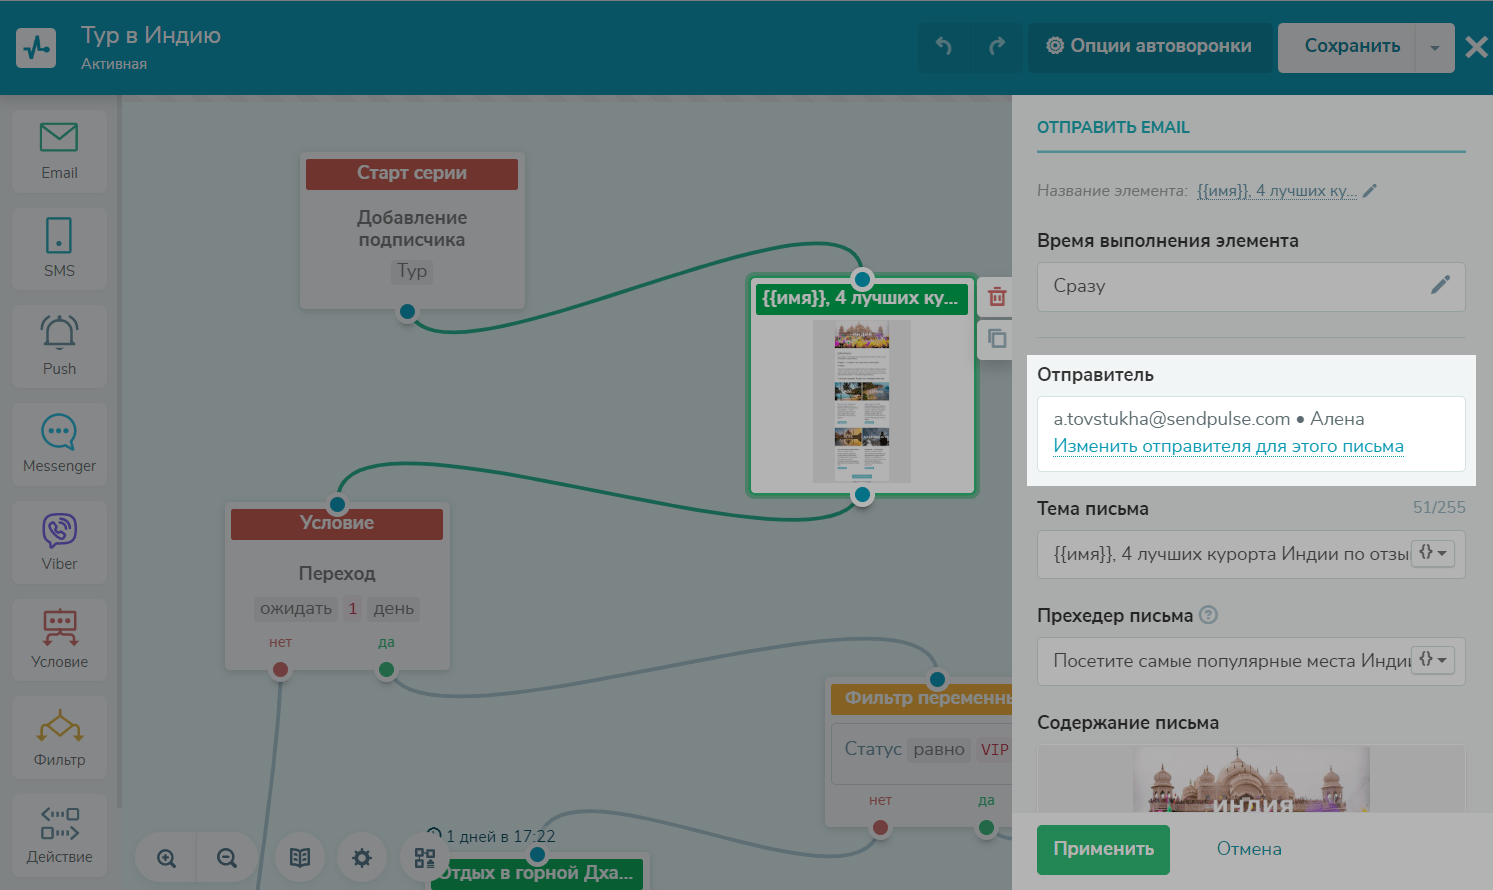1493x890 pixels.
Task: Add an SMS block from sidebar
Action: pyautogui.click(x=59, y=248)
